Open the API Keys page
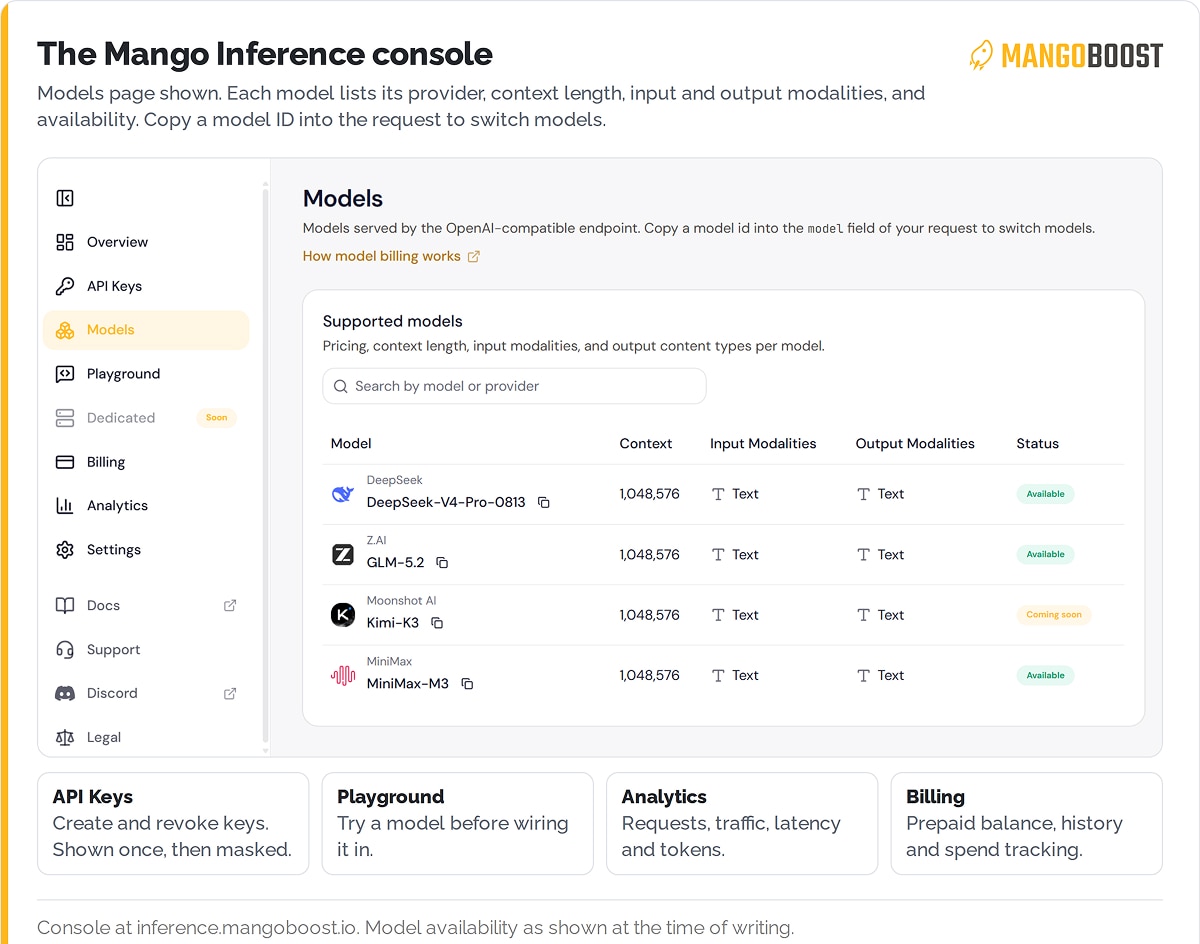Image resolution: width=1200 pixels, height=944 pixels. (x=146, y=286)
